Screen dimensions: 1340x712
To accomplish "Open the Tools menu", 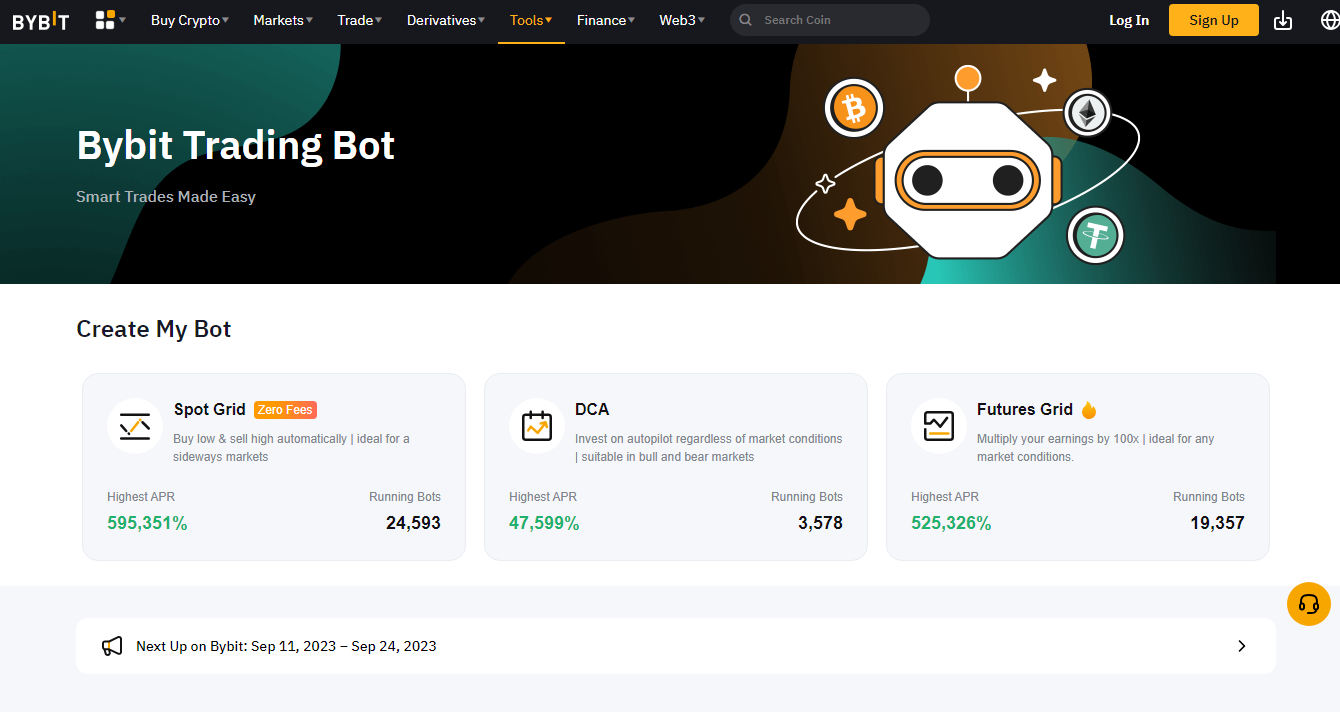I will (x=531, y=20).
